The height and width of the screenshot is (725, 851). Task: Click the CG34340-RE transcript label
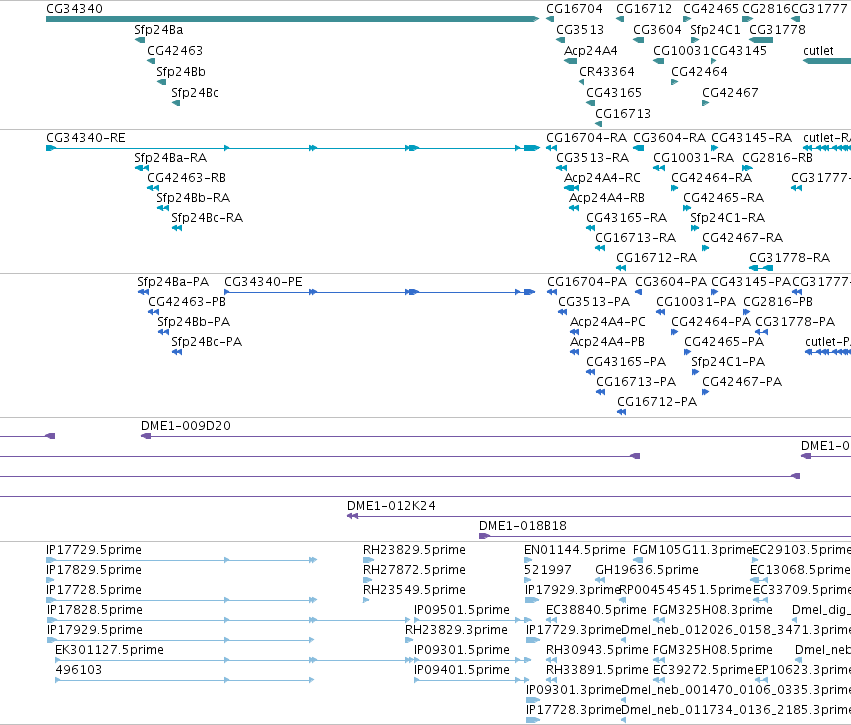coord(86,138)
